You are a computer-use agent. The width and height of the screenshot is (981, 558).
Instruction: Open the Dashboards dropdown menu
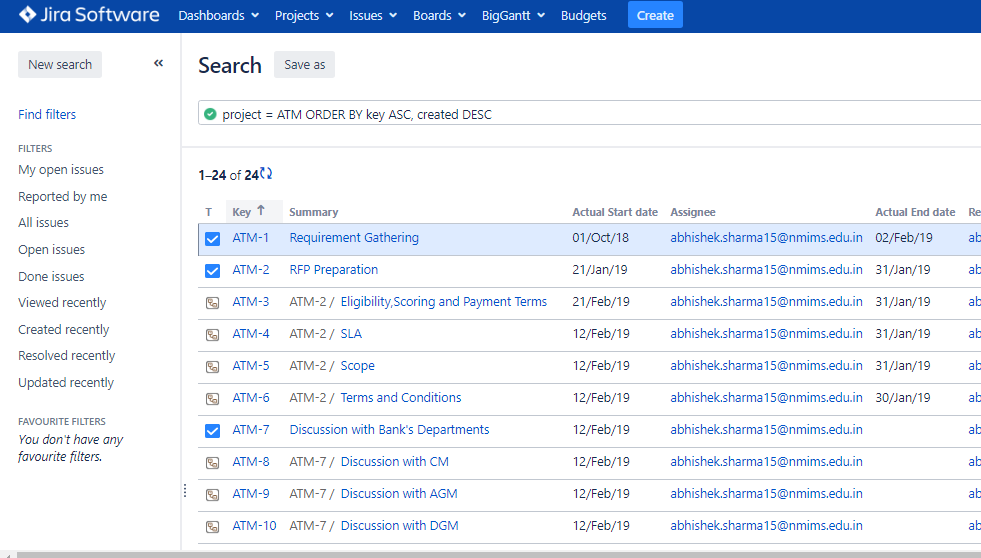[x=218, y=16]
